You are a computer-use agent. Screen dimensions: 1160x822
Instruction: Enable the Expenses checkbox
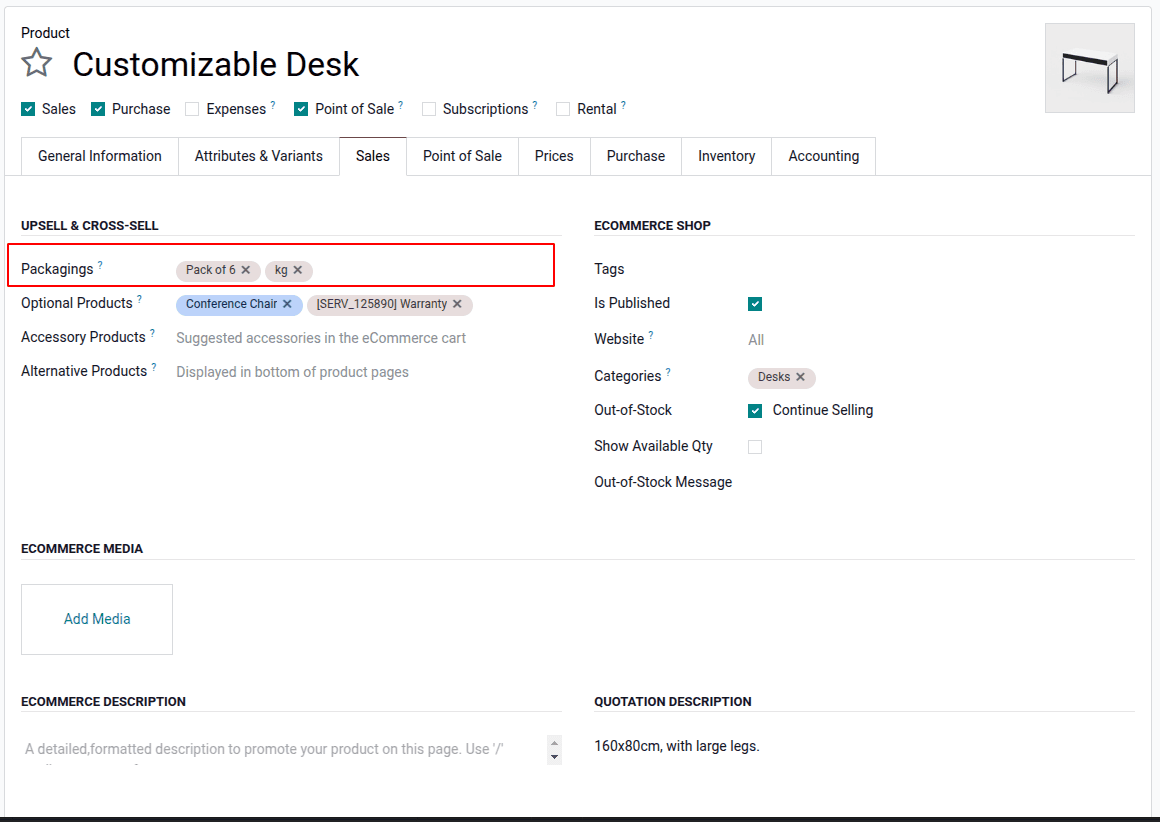pos(192,109)
